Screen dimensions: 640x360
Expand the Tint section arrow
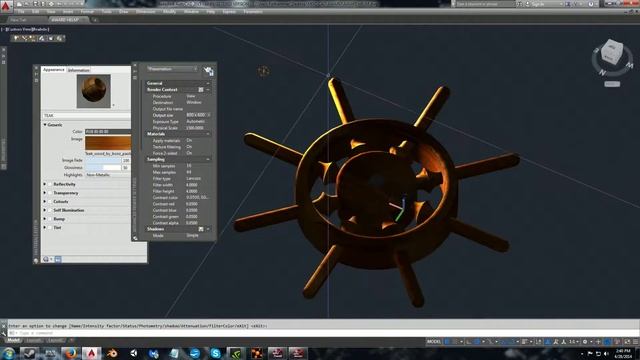tap(45, 227)
